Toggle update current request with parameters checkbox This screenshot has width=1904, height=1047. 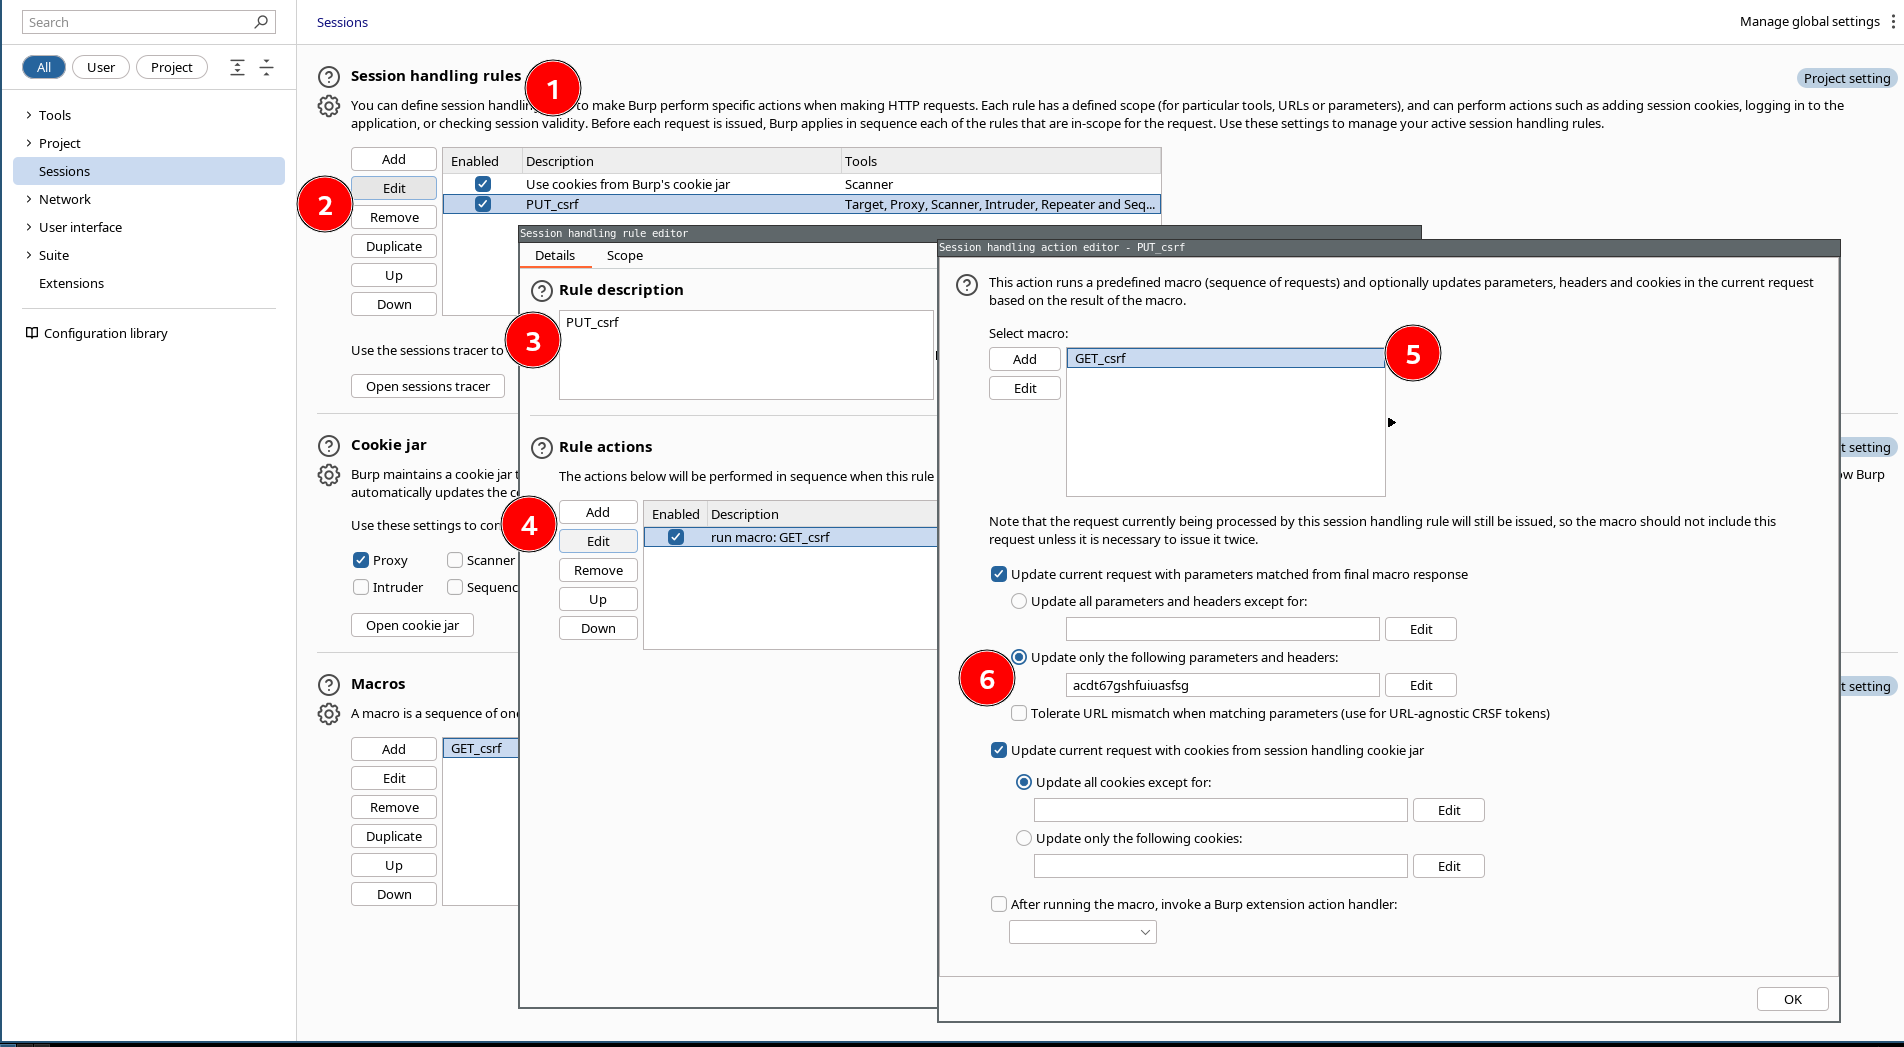998,574
